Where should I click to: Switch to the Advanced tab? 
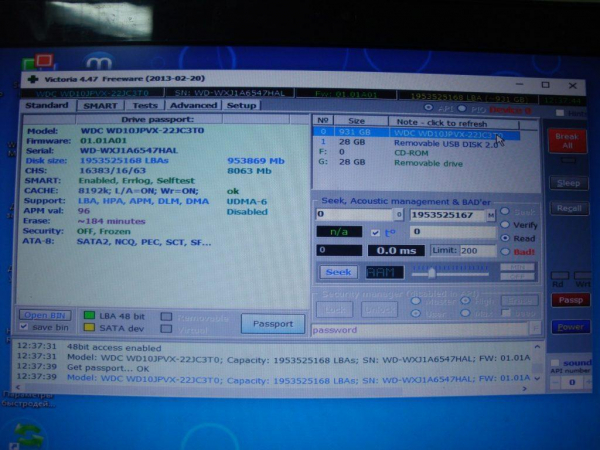tap(193, 105)
